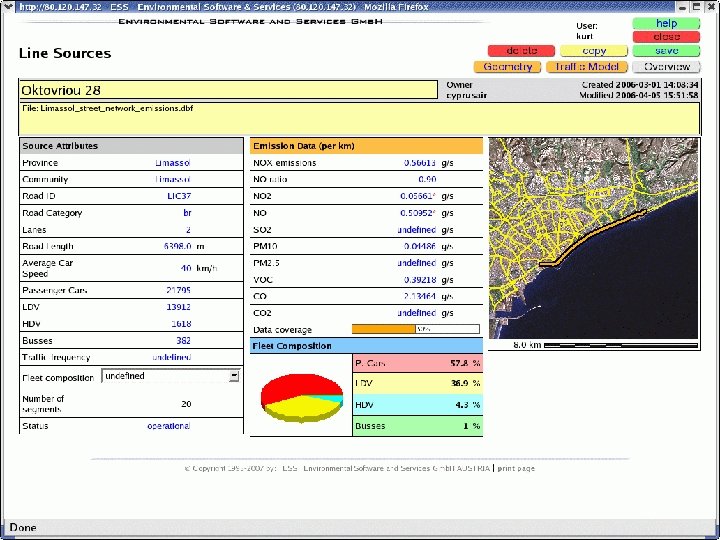This screenshot has width=720, height=540.
Task: Open the window menu icon in title bar
Action: 8,6
